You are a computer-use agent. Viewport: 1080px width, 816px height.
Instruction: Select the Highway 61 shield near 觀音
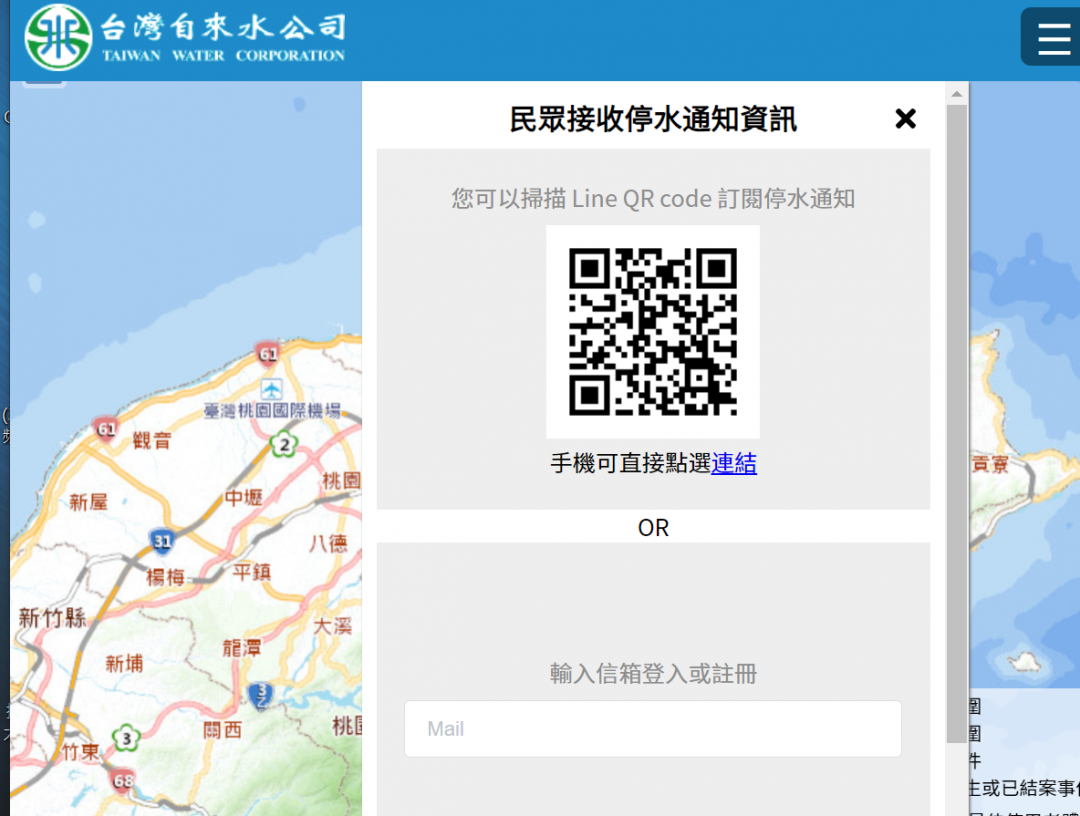tap(107, 427)
